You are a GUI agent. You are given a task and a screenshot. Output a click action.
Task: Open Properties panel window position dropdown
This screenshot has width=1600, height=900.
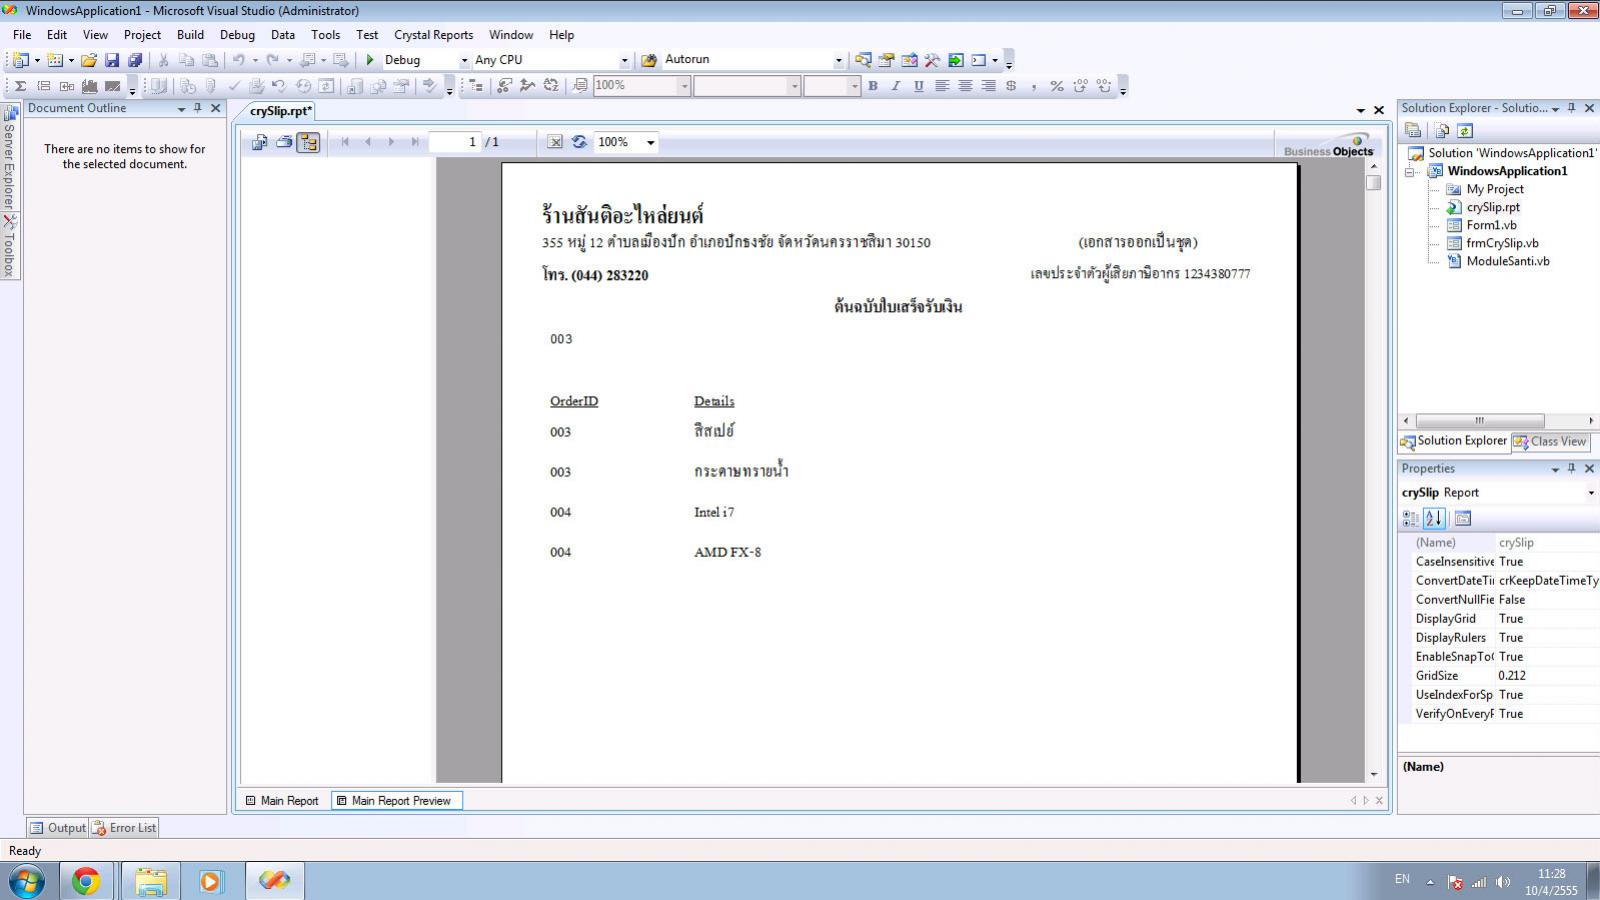click(x=1555, y=469)
